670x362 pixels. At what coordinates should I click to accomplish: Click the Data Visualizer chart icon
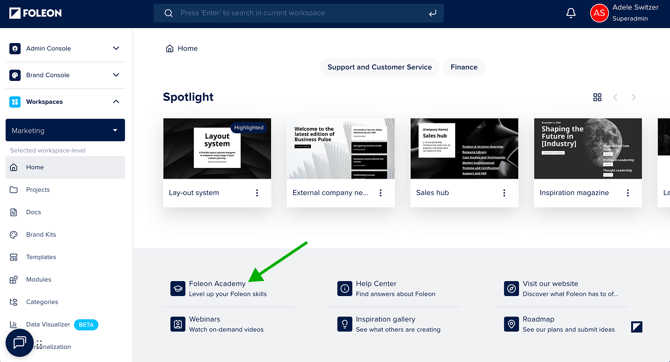coord(14,324)
